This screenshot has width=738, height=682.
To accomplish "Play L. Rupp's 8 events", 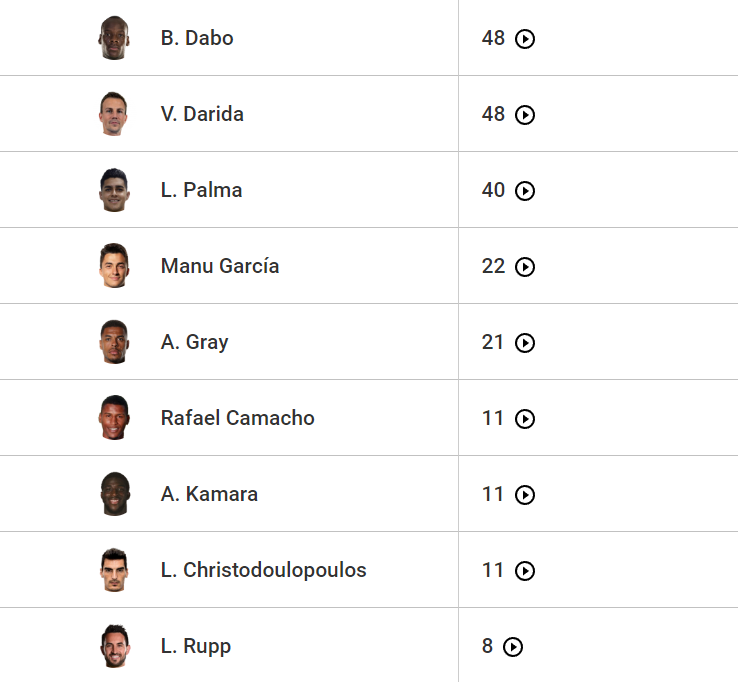I will coord(513,647).
